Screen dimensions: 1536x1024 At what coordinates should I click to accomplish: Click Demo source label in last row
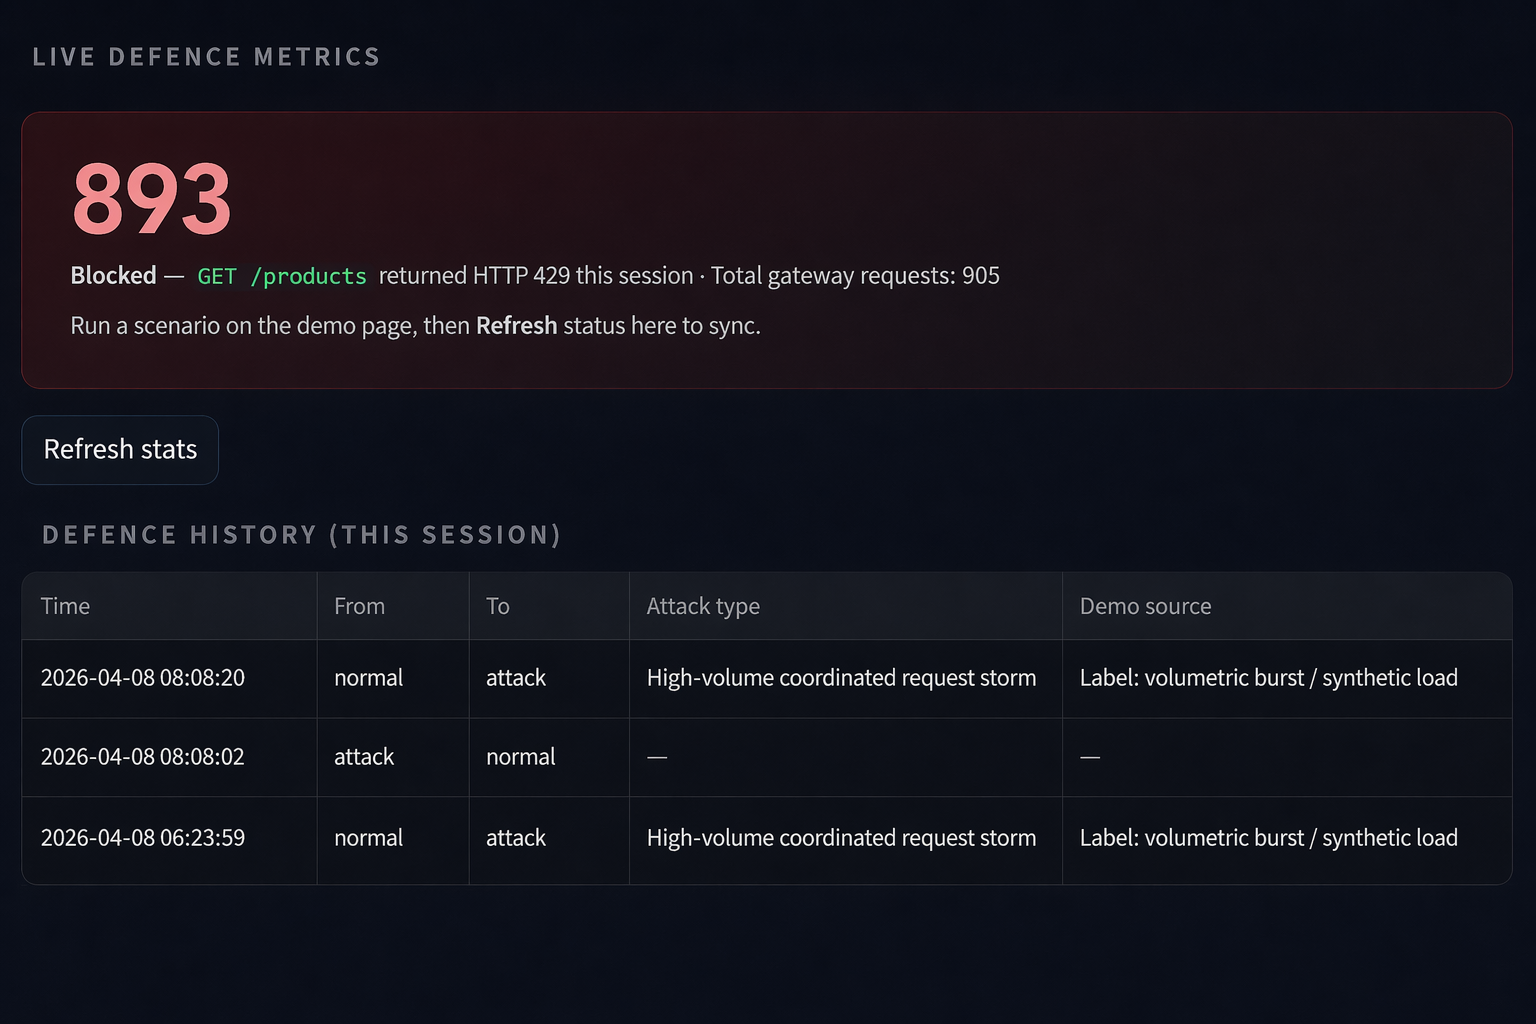(1268, 838)
